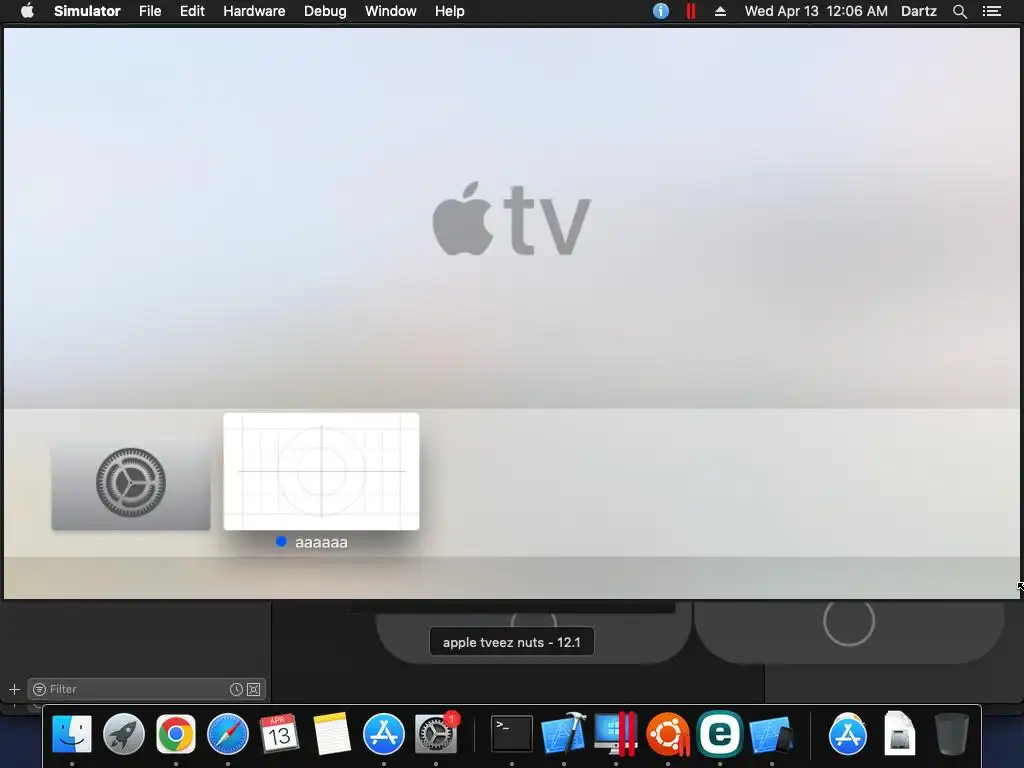Click the apple tveez nuts - 12.1 label
1024x768 pixels.
511,642
